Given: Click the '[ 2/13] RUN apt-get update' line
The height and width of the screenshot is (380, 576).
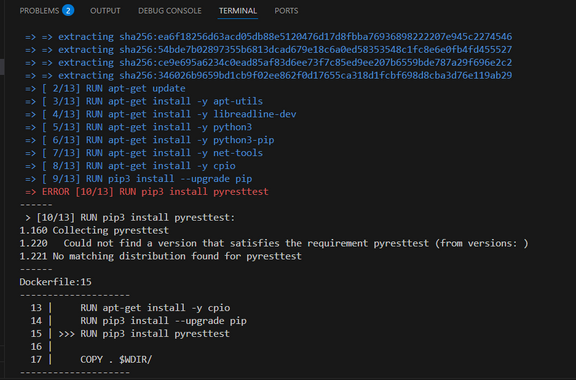Looking at the screenshot, I should point(114,88).
